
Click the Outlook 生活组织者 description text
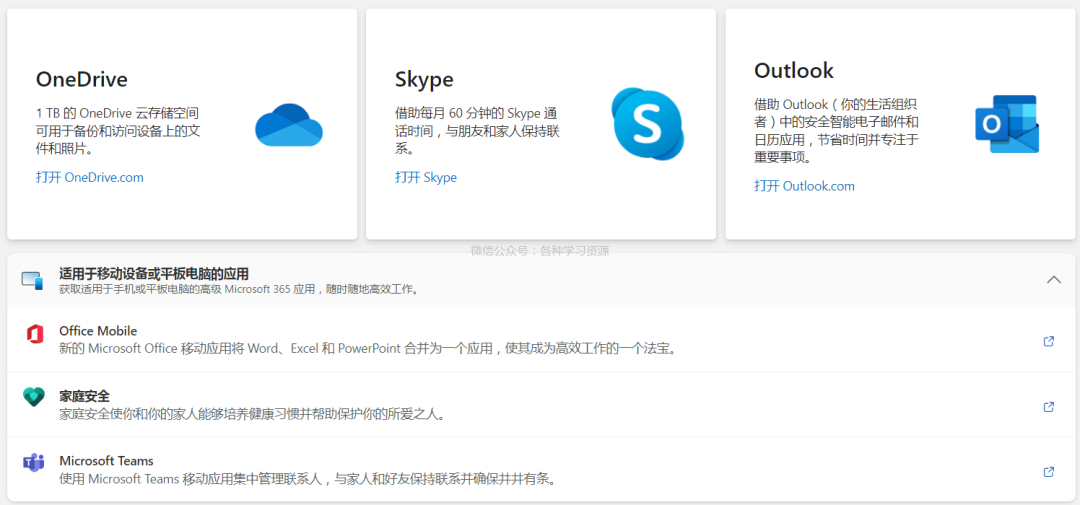837,130
